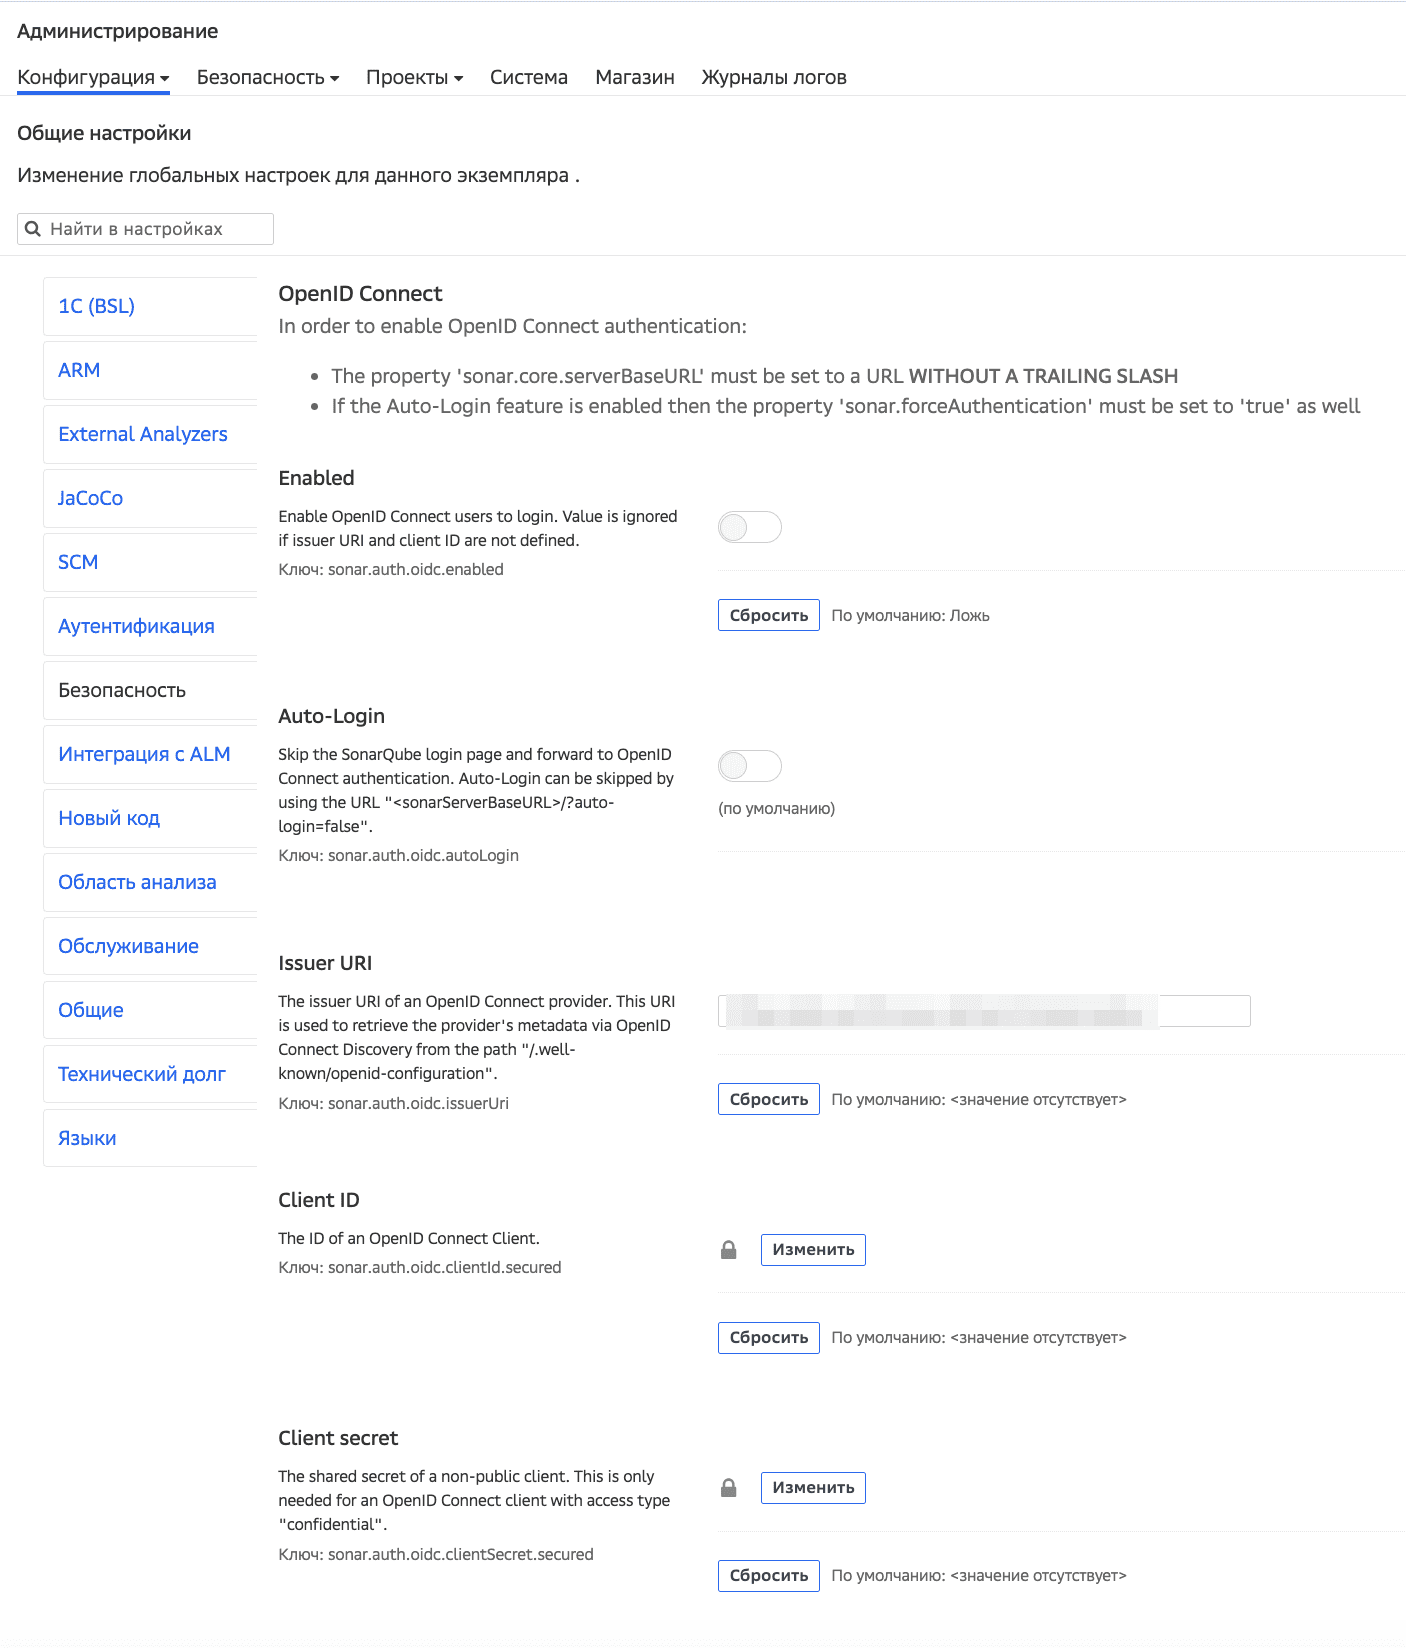This screenshot has width=1406, height=1648.
Task: Select the JaCoCo category in the sidebar
Action: (91, 498)
